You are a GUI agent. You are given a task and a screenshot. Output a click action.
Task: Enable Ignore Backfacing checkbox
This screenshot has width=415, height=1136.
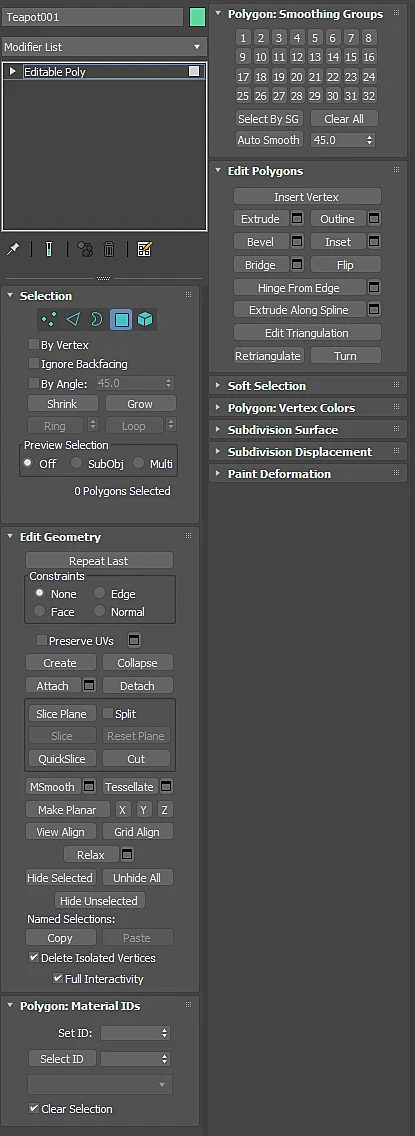[x=33, y=364]
